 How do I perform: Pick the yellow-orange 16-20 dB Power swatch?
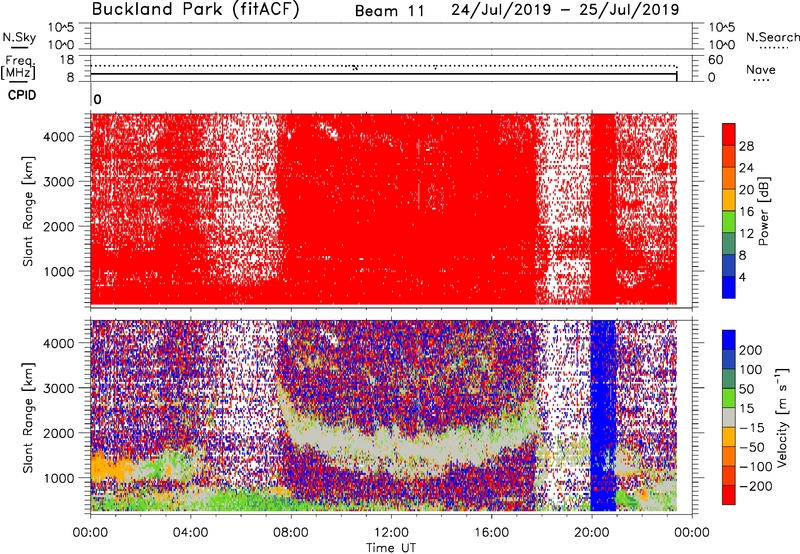(x=729, y=199)
